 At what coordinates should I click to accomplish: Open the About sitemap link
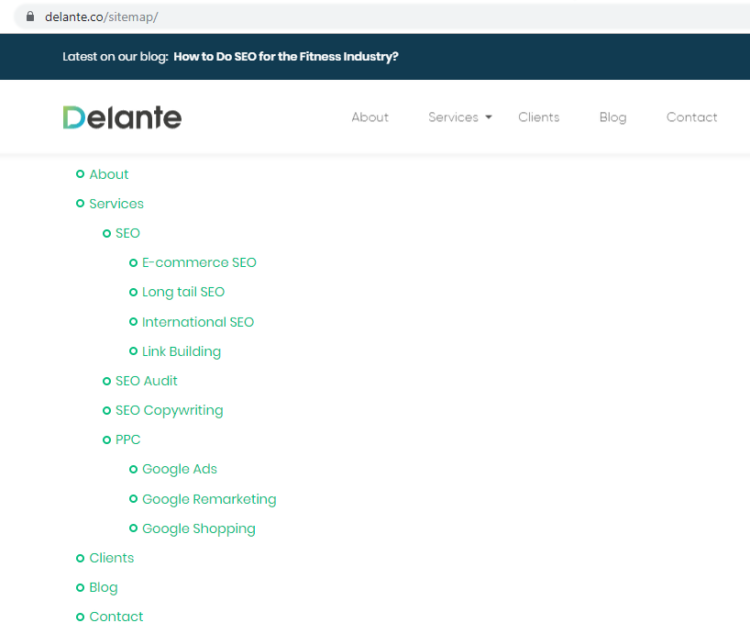point(109,174)
